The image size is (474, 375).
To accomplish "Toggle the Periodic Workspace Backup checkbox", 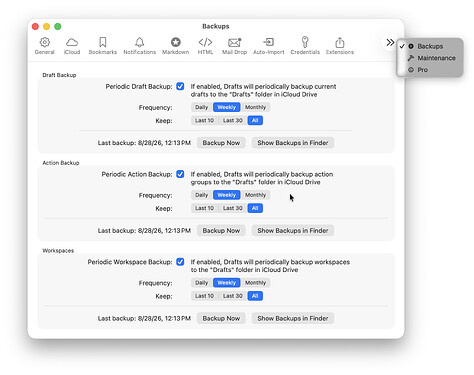I will [x=180, y=262].
